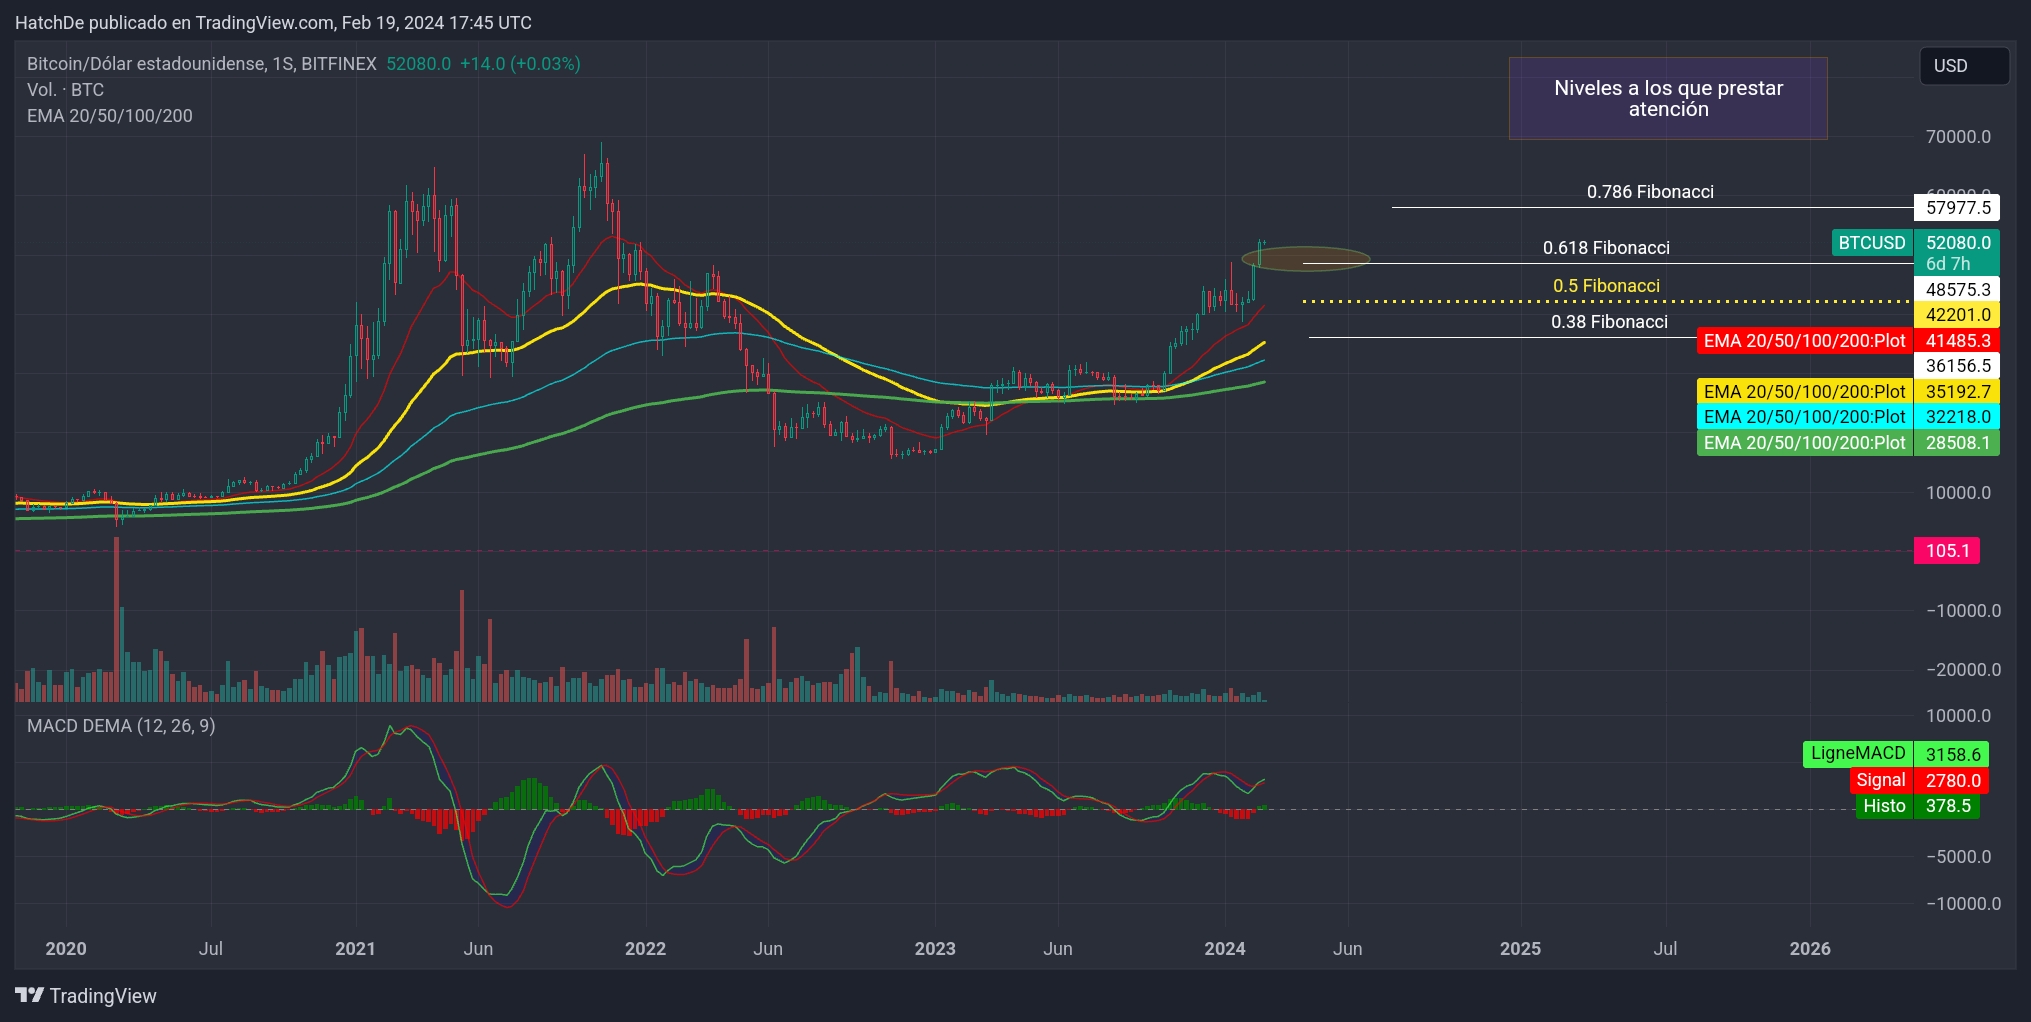This screenshot has height=1022, width=2031.
Task: Click the 36156.5 price tag
Action: pyautogui.click(x=1957, y=366)
